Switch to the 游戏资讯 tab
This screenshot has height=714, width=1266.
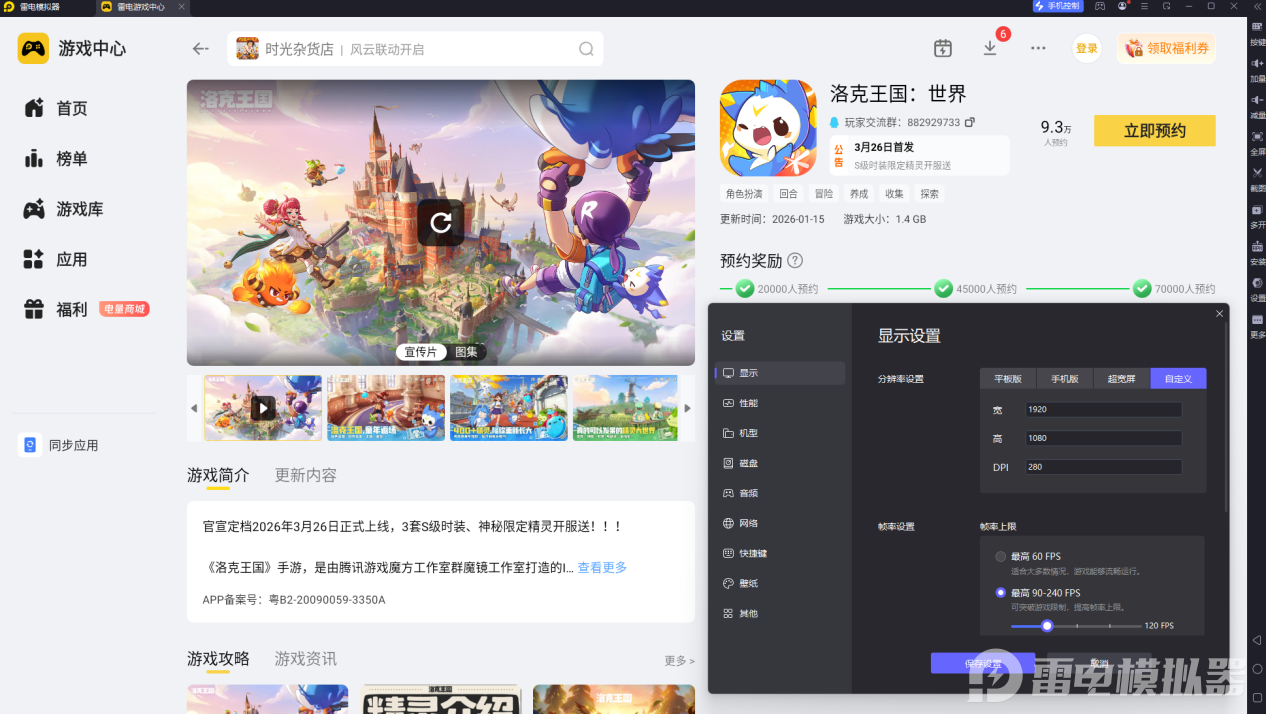[306, 659]
